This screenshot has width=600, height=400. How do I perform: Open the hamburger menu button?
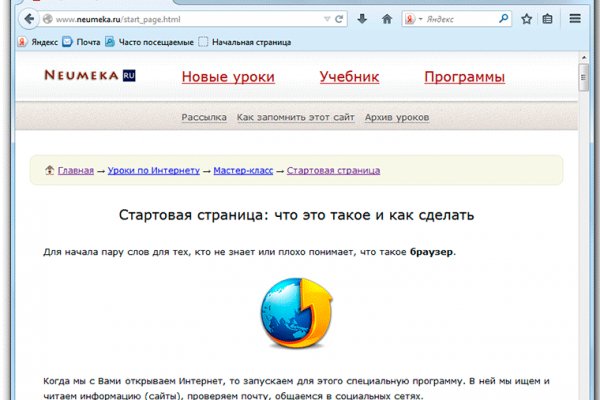pos(575,19)
